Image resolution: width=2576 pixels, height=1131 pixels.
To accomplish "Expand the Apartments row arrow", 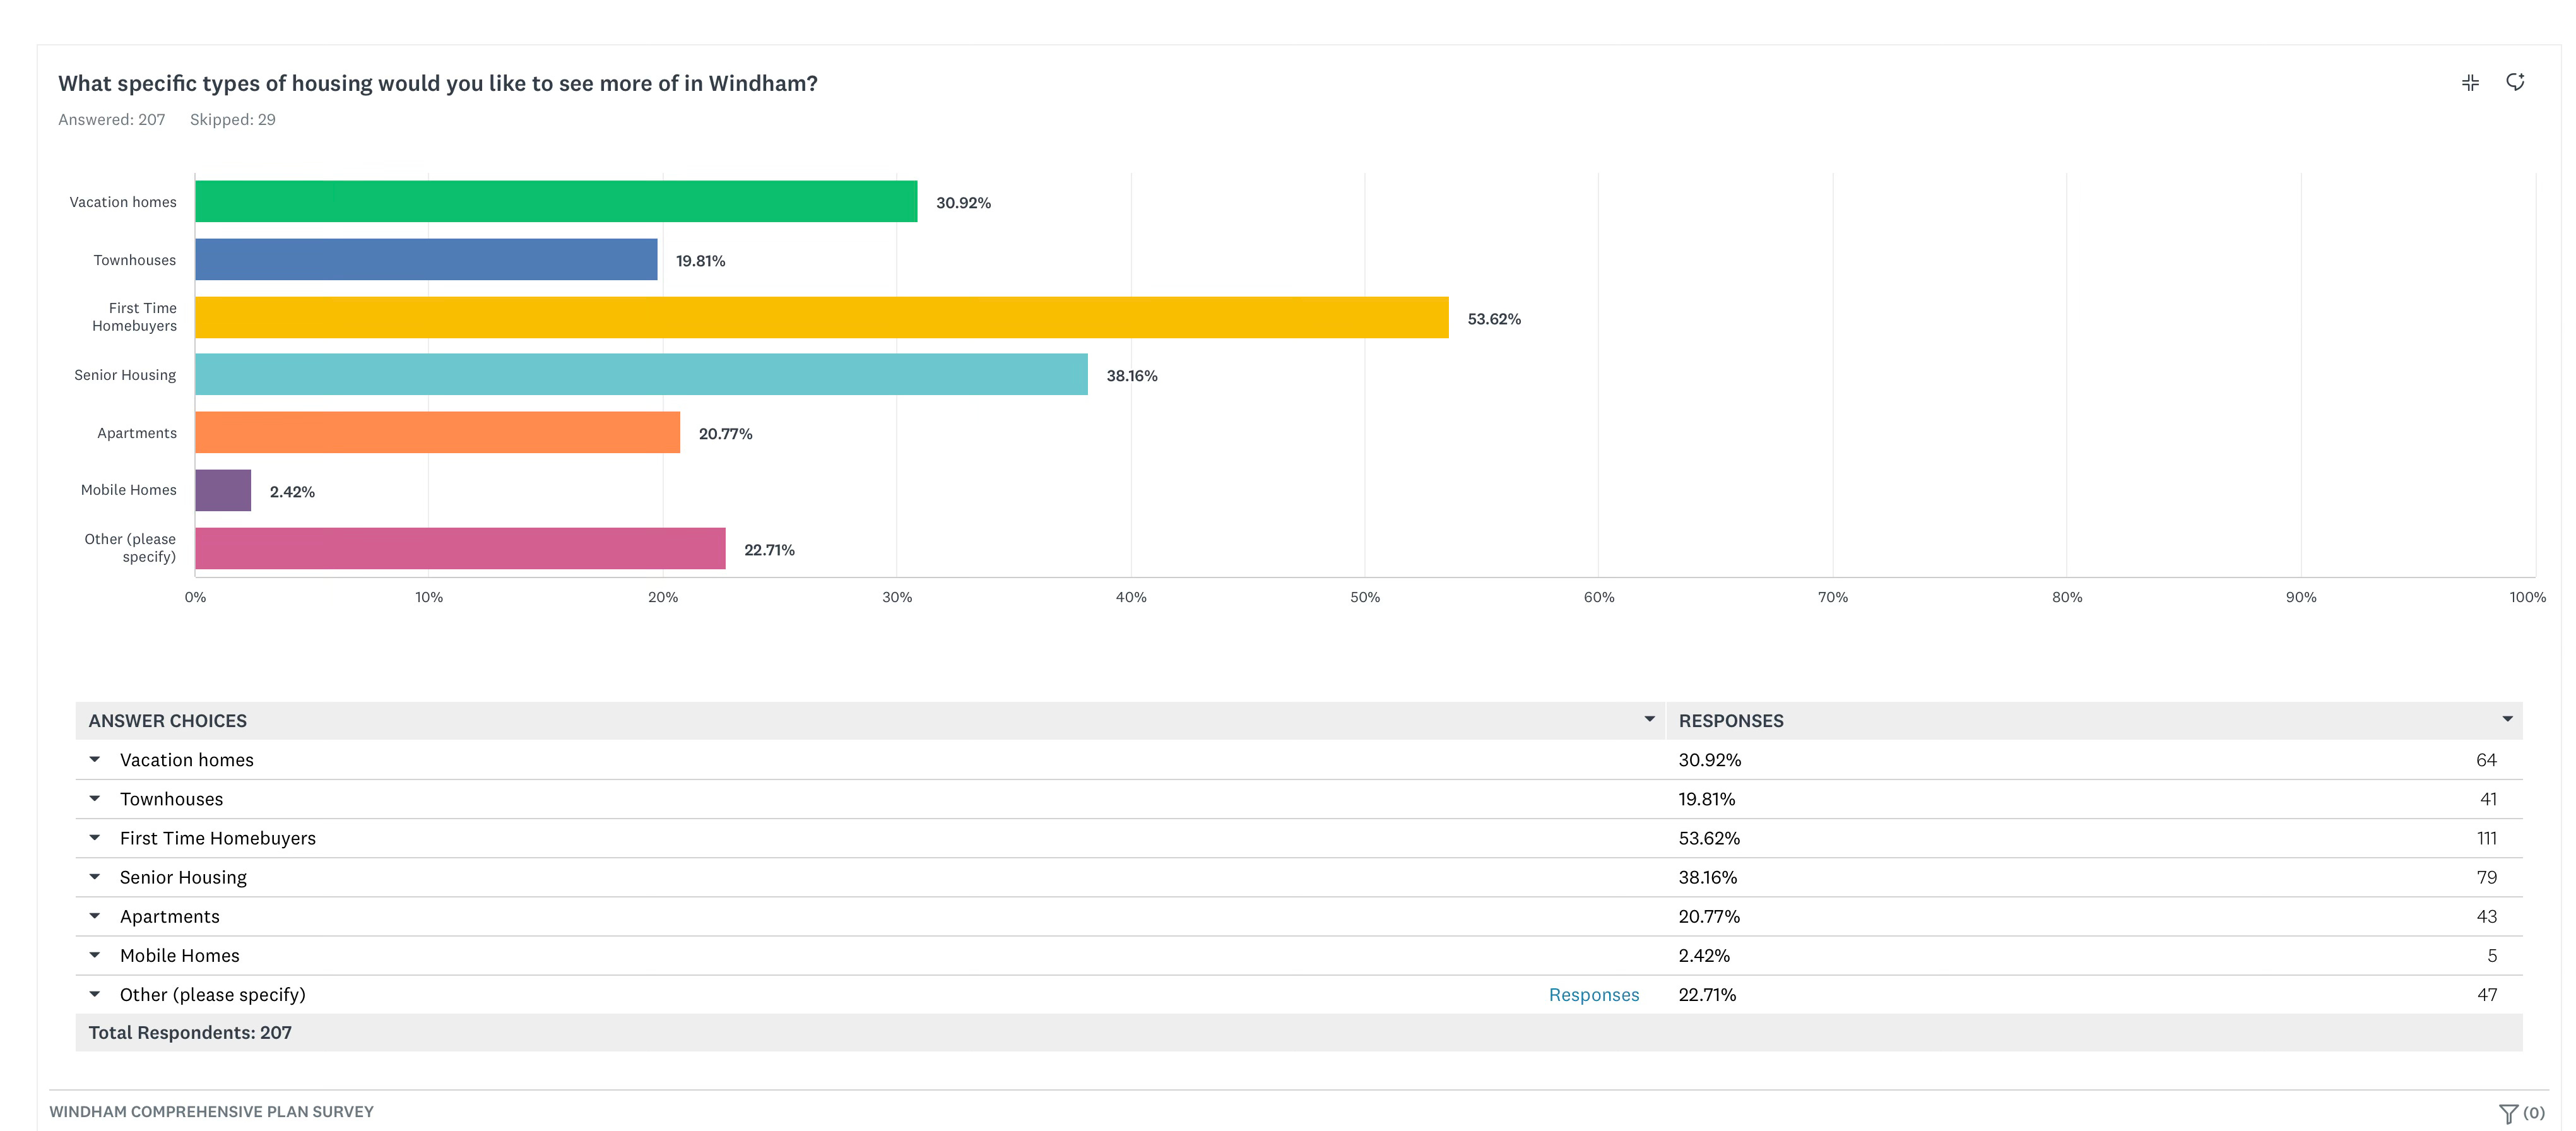I will [95, 915].
